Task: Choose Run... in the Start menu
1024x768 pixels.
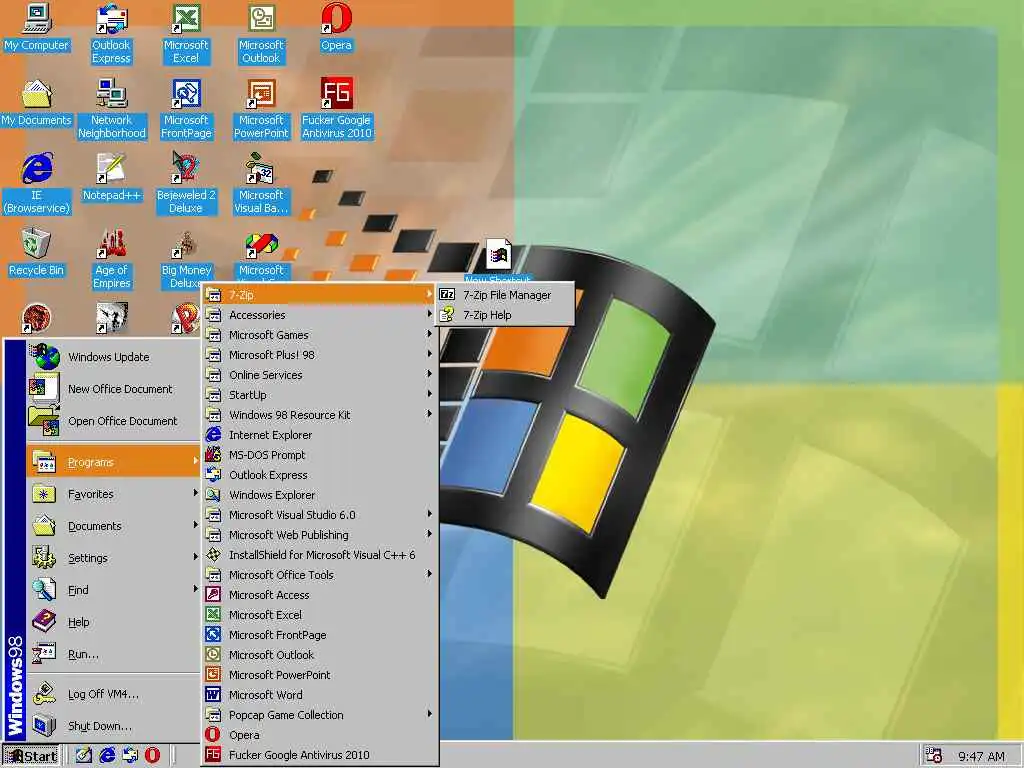Action: [x=113, y=654]
